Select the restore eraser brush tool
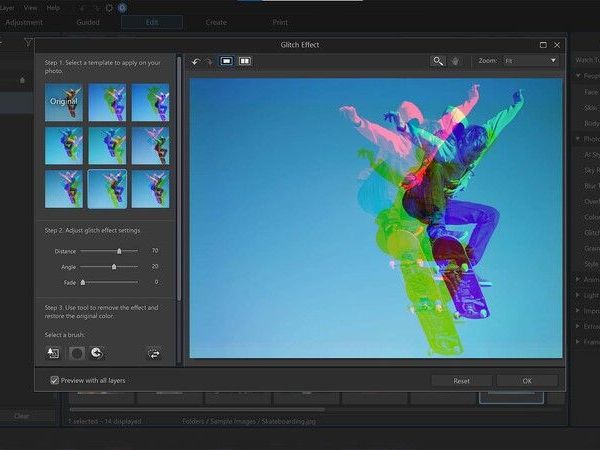This screenshot has height=450, width=600. click(x=97, y=353)
